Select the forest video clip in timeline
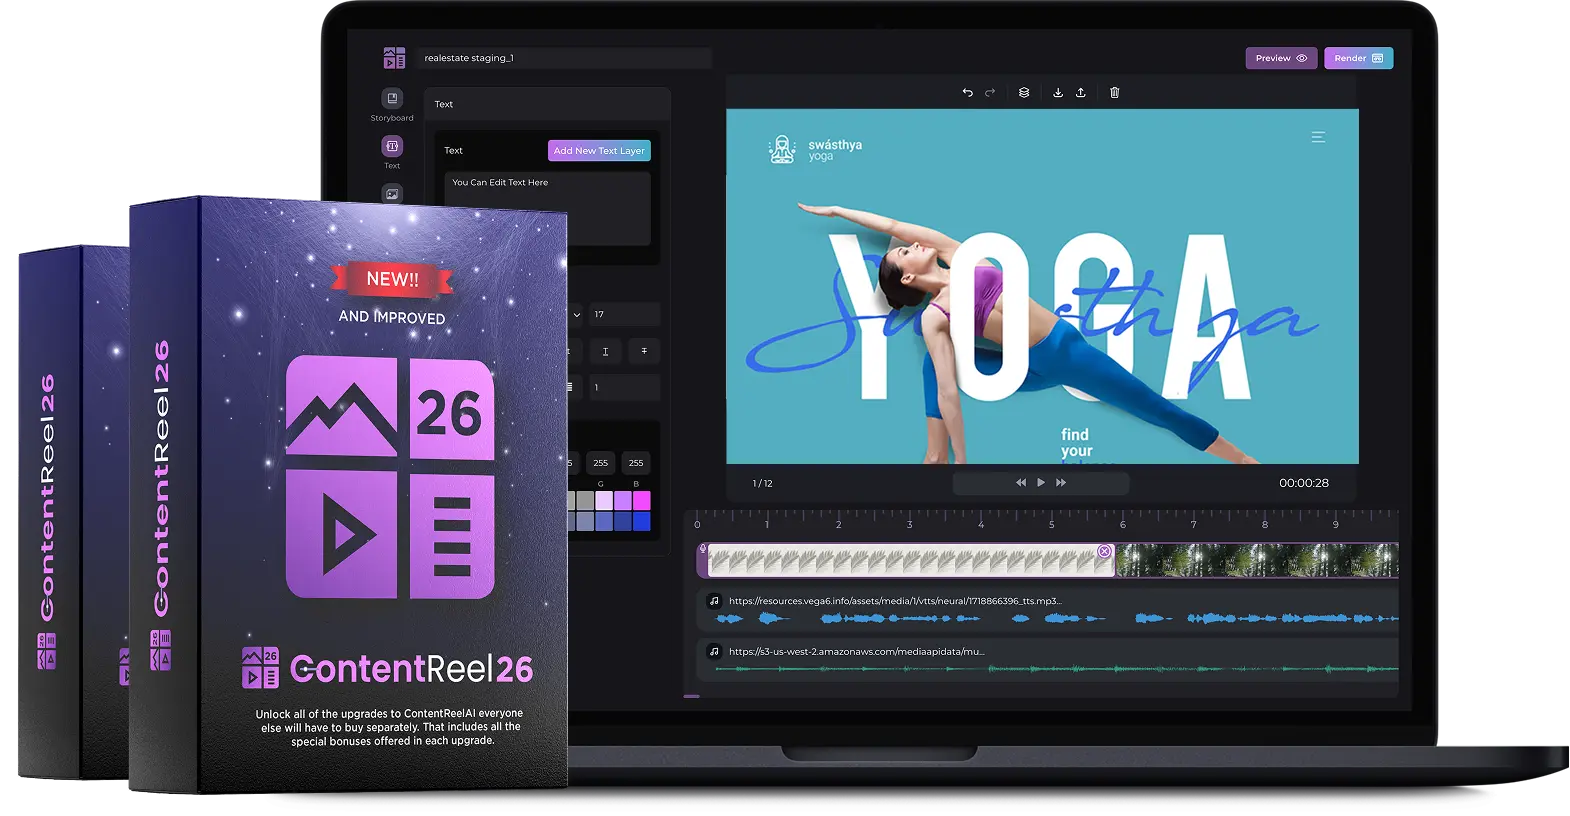Viewport: 1570px width, 816px height. click(x=1256, y=561)
